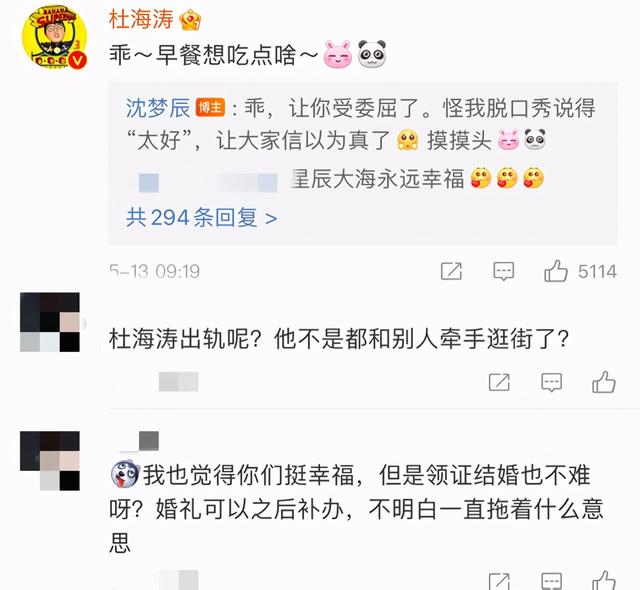The width and height of the screenshot is (640, 590).
Task: Open avatar of 领证结婚 commenter
Action: pyautogui.click(x=50, y=461)
